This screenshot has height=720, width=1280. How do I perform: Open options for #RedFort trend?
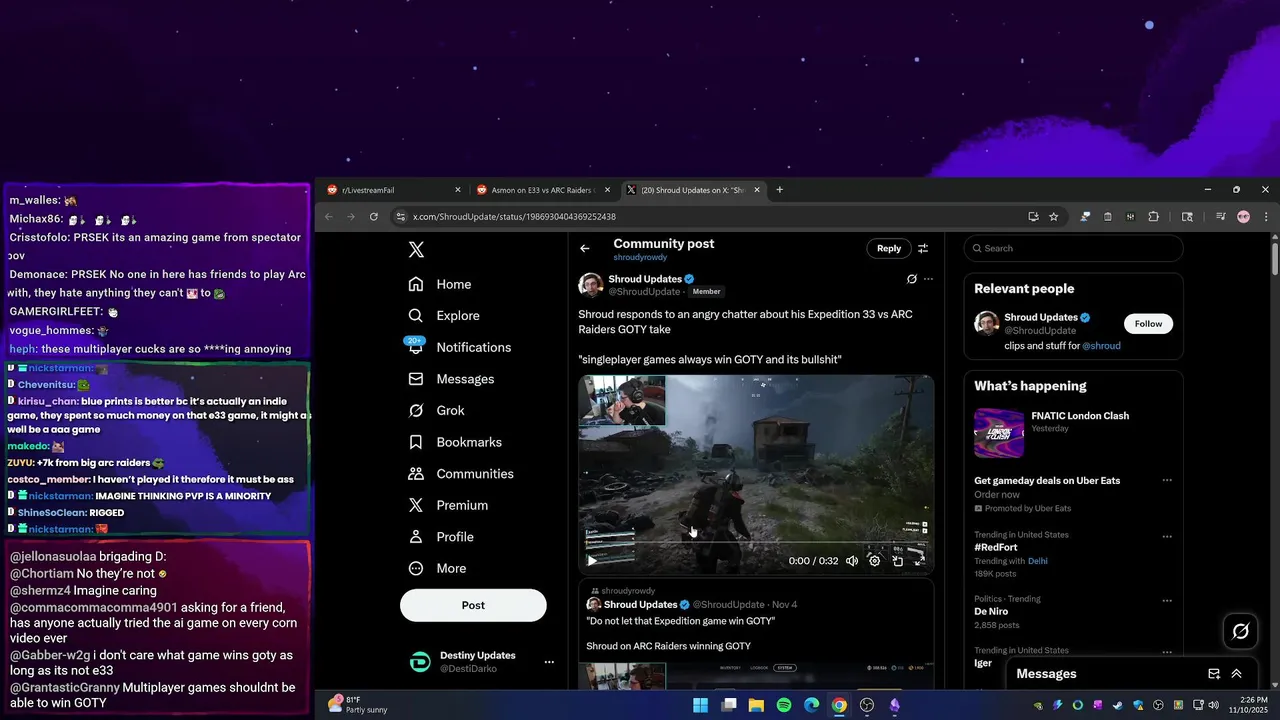1167,537
